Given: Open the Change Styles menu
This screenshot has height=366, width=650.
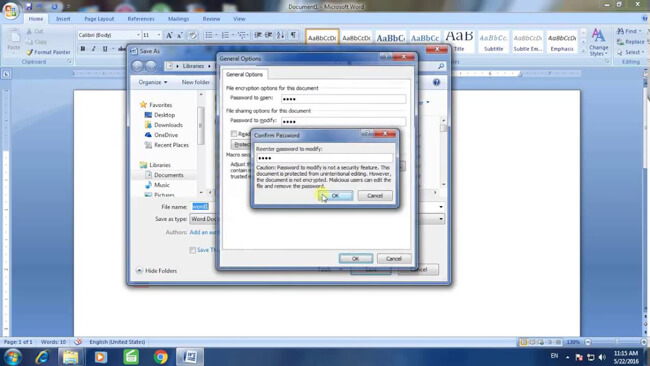Looking at the screenshot, I should coord(598,42).
